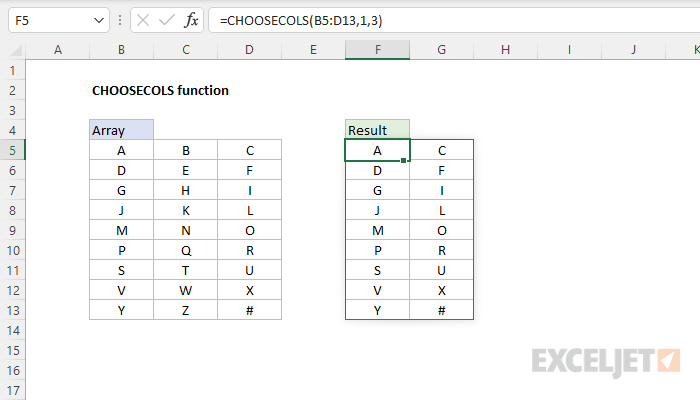The image size is (700, 400).
Task: Select cell C6 containing E
Action: 186,171
